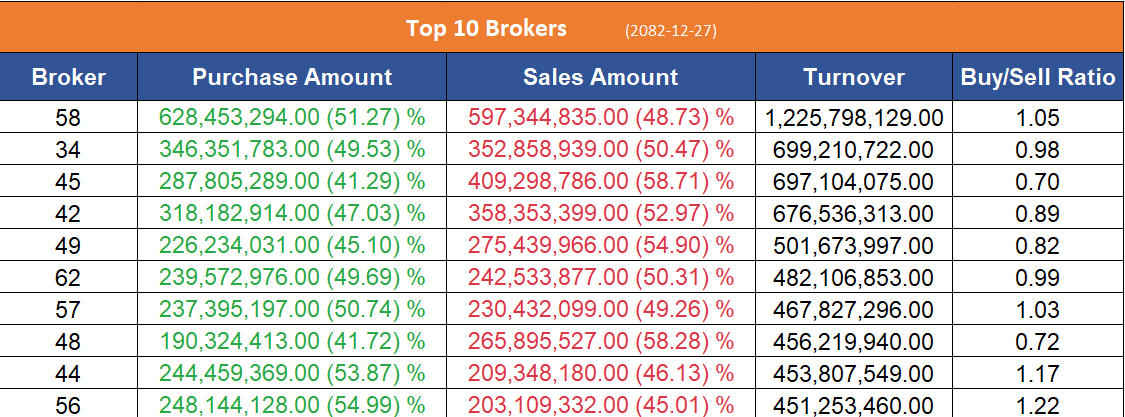The height and width of the screenshot is (417, 1125).
Task: Click turnover value 1,225,798,129.00
Action: pyautogui.click(x=854, y=118)
